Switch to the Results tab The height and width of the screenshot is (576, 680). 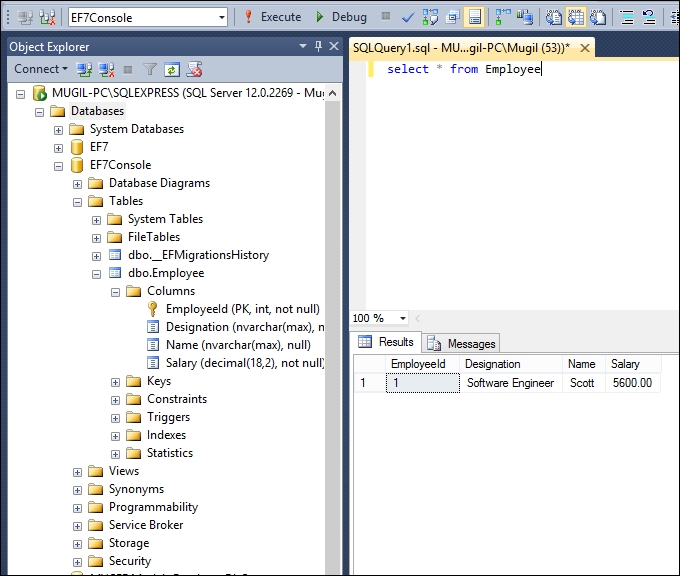click(386, 342)
